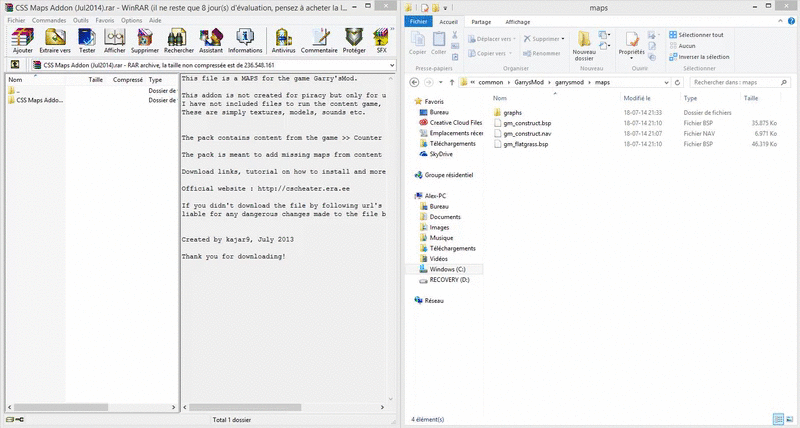
Task: Click the Nouveau dossier ribbon icon
Action: [x=584, y=39]
